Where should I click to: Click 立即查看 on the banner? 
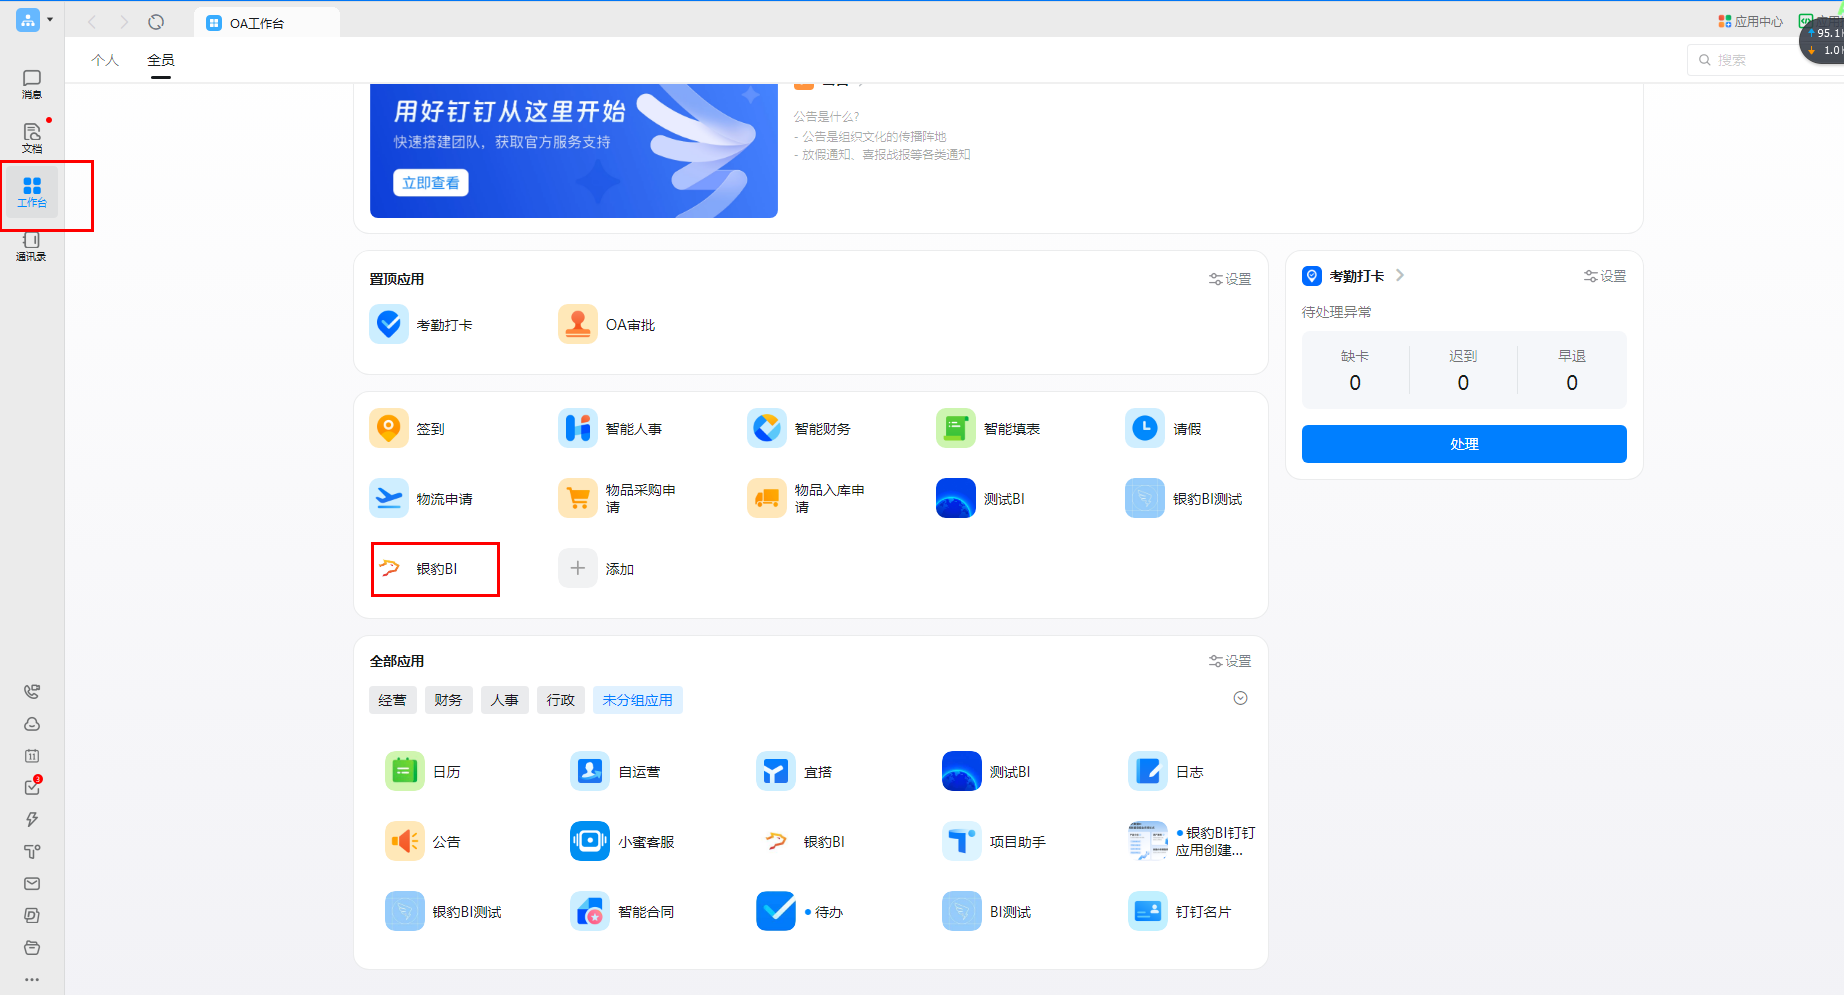[x=430, y=183]
